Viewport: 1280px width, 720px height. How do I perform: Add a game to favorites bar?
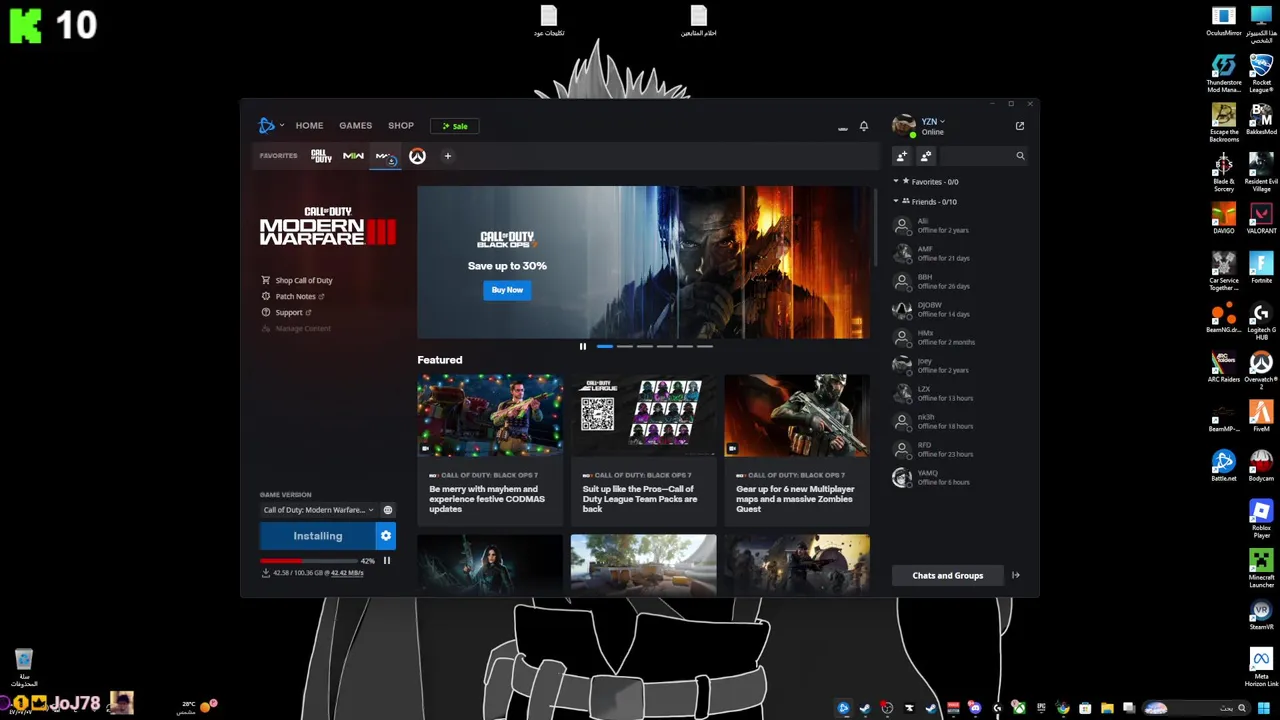point(447,156)
